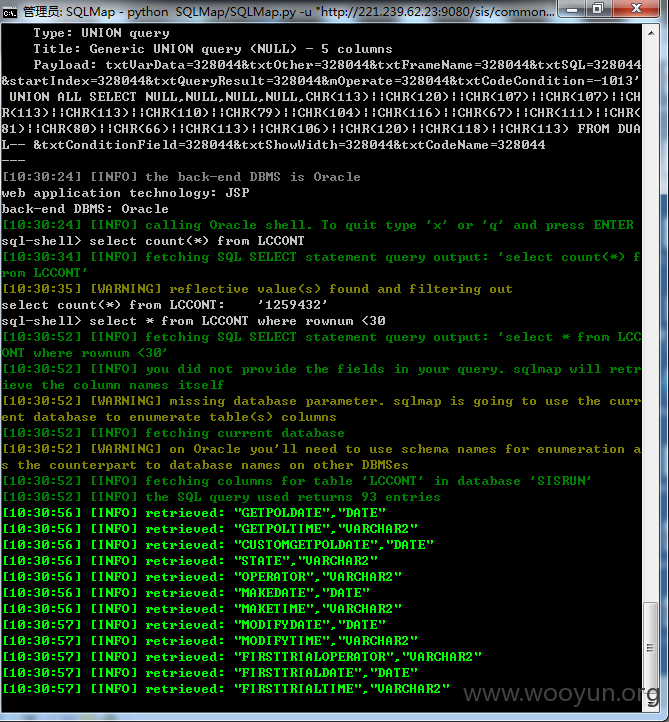Click the 'back-end DBMS: Oracle' line

coord(85,209)
